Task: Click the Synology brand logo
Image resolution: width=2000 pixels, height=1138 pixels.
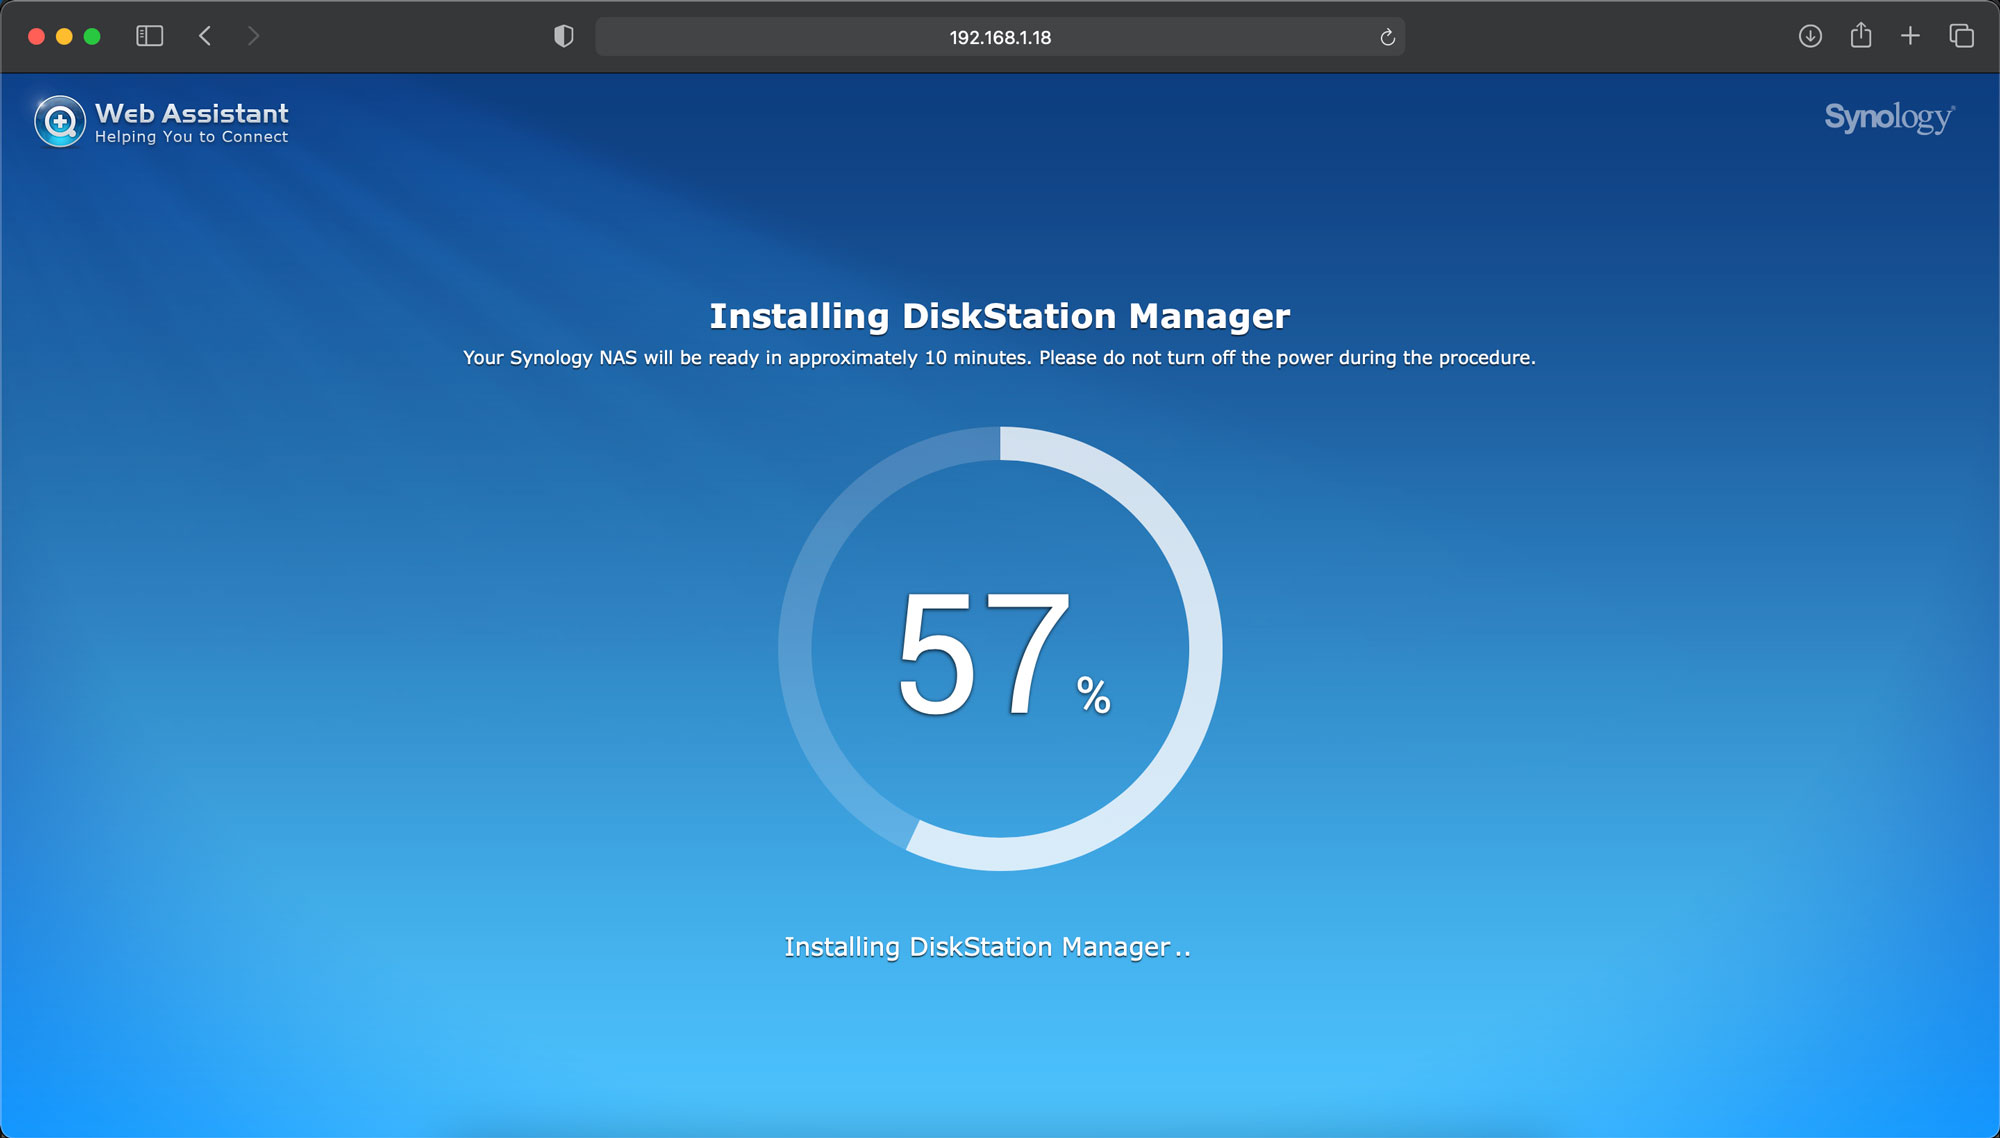Action: click(1888, 118)
